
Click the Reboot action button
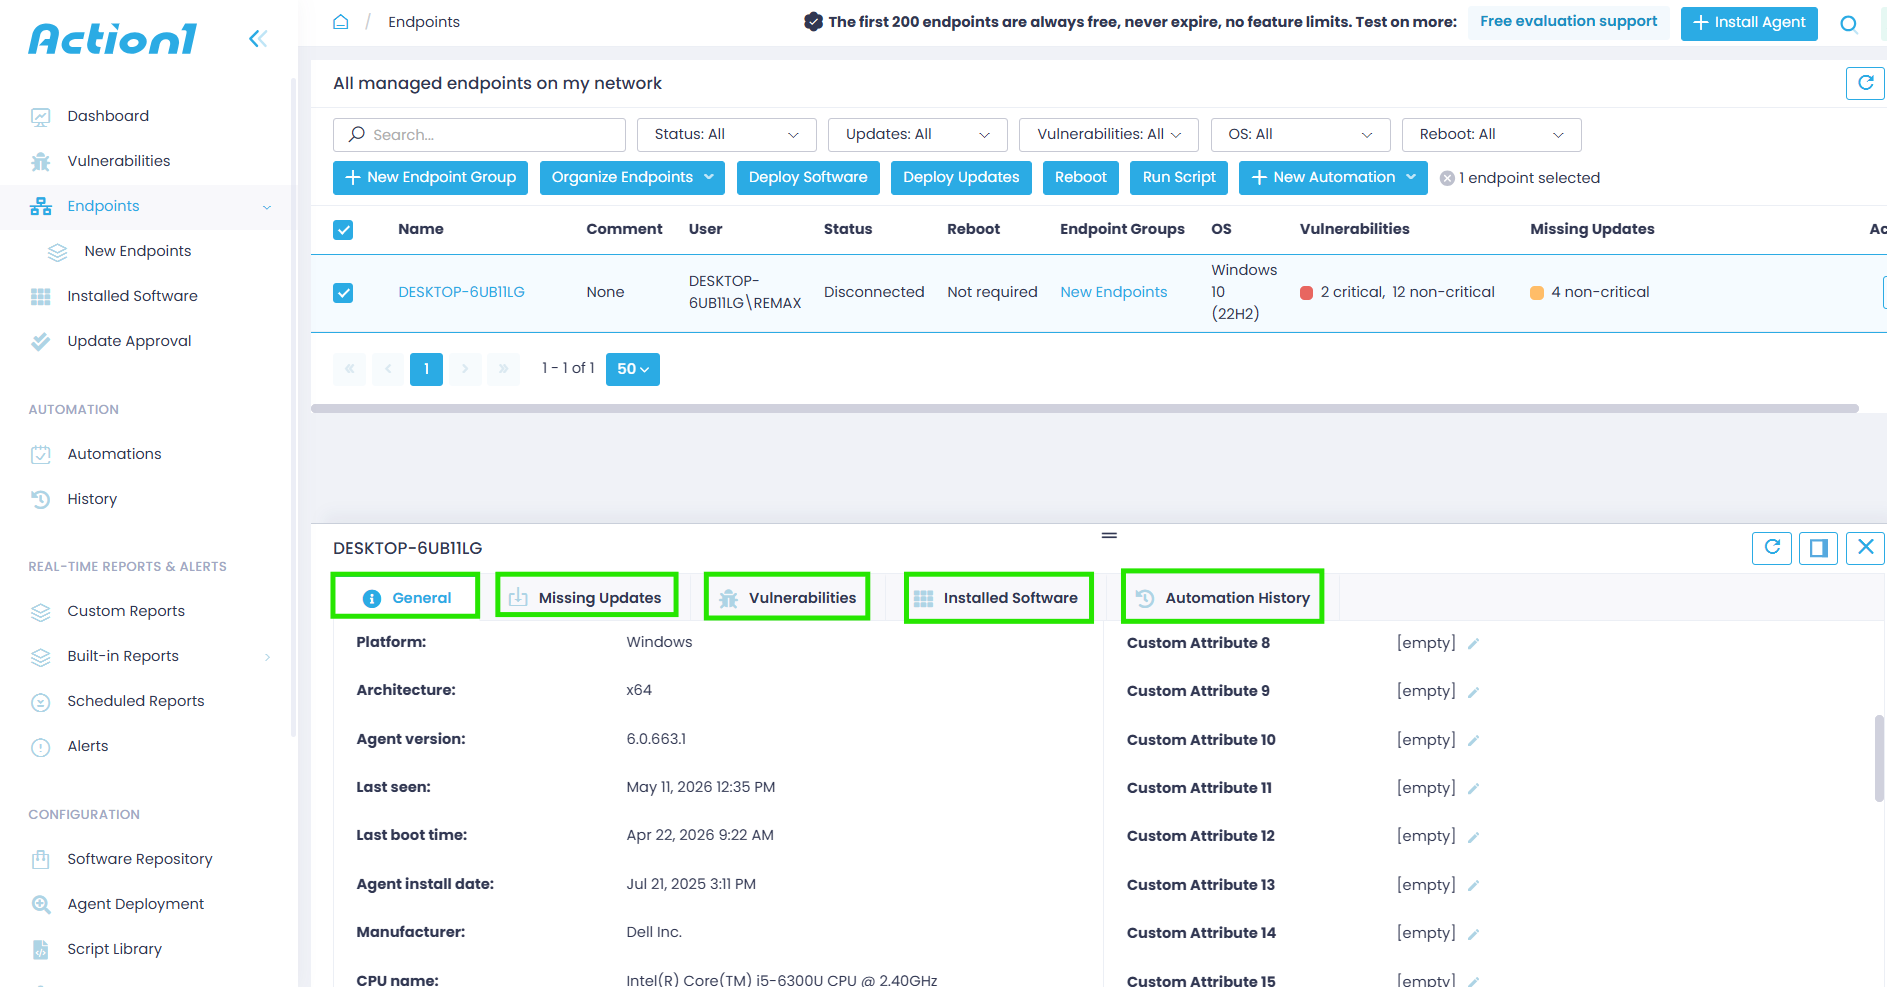coord(1081,178)
